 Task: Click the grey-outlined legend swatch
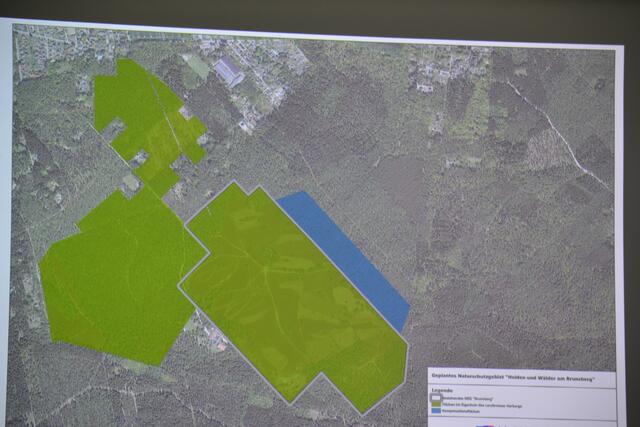click(436, 398)
